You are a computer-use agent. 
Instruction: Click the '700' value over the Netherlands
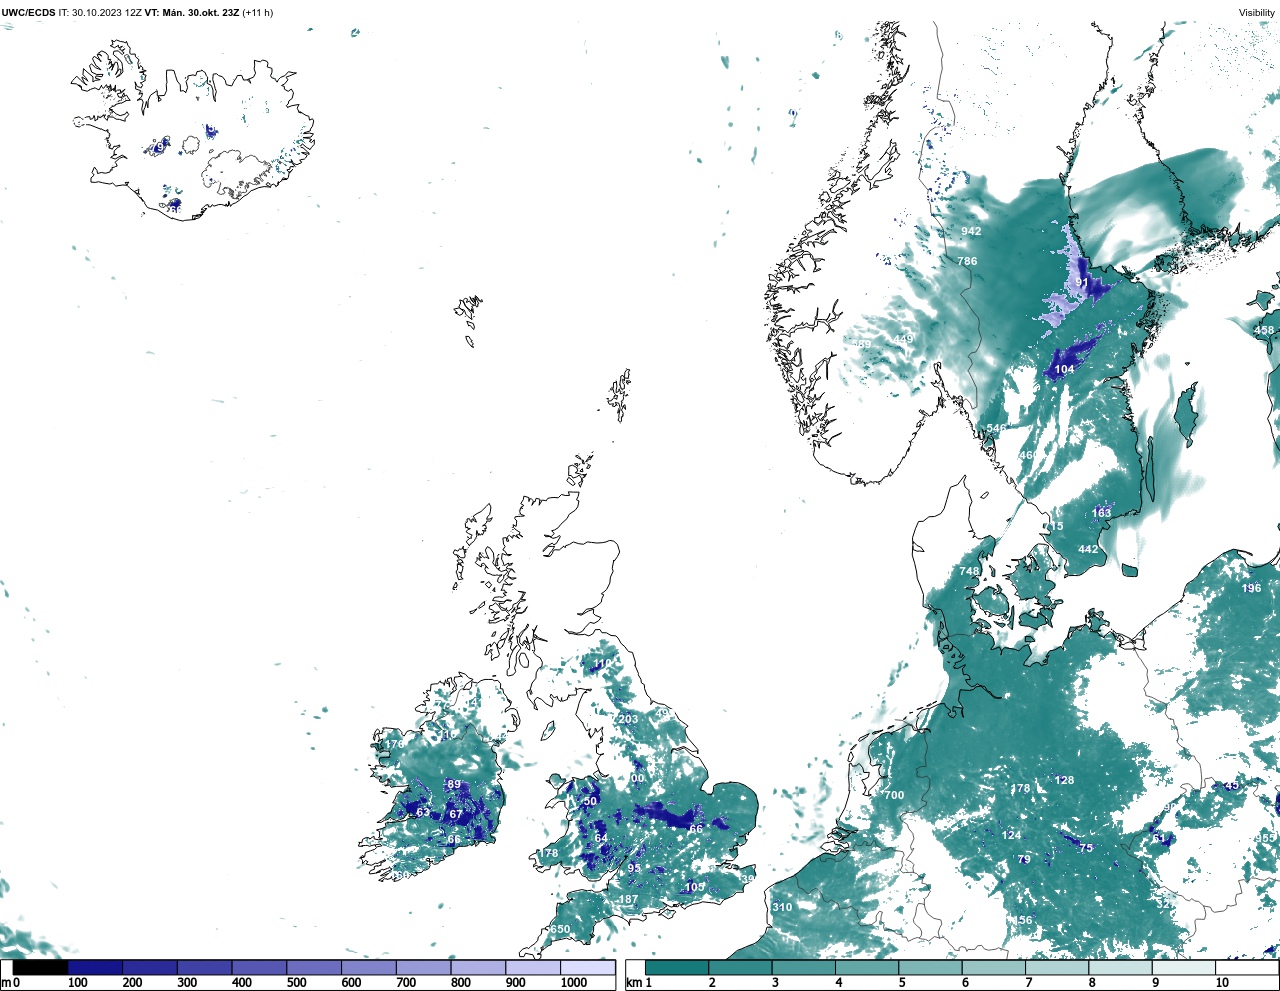(x=894, y=795)
